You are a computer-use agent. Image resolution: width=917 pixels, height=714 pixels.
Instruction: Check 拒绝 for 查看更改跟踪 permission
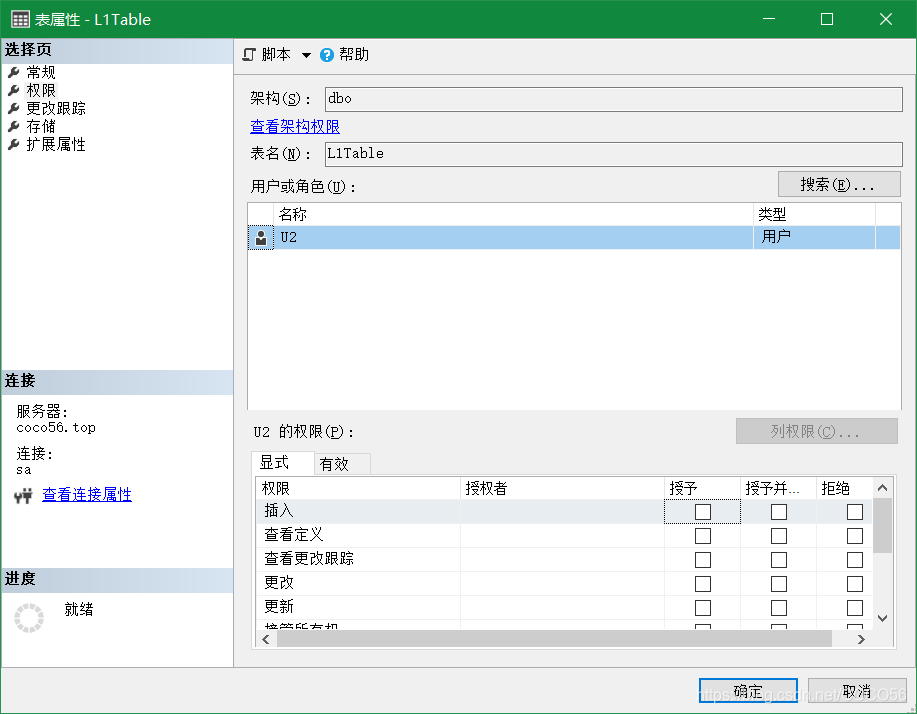click(x=854, y=560)
